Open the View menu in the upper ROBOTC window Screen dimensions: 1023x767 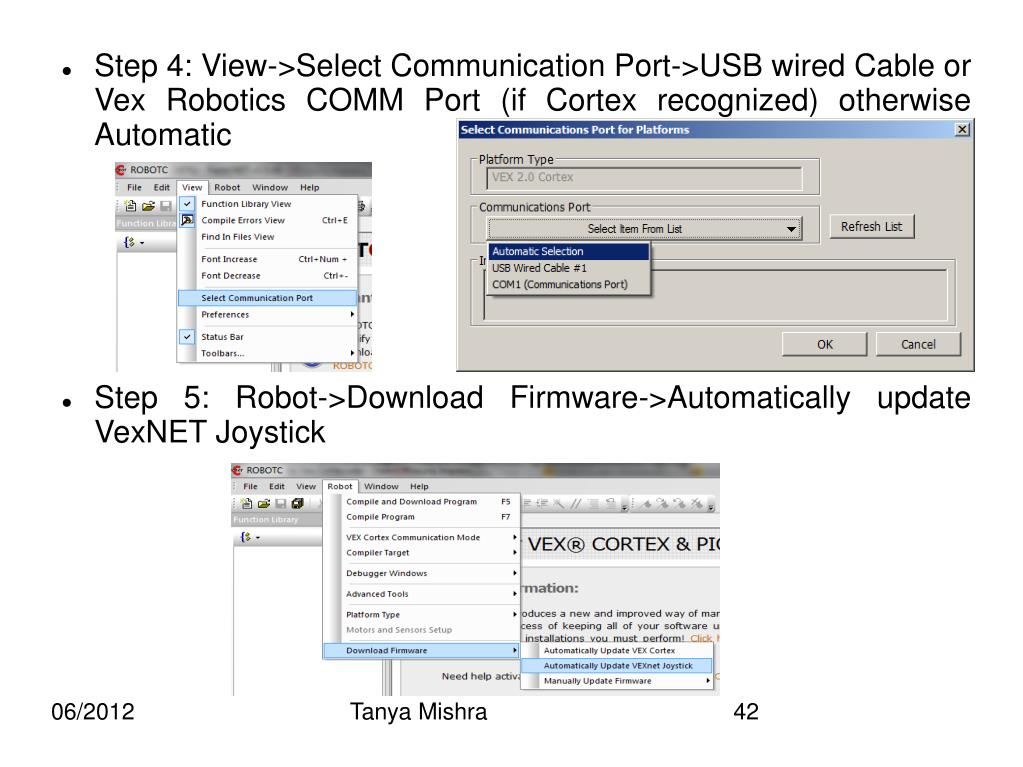click(192, 187)
